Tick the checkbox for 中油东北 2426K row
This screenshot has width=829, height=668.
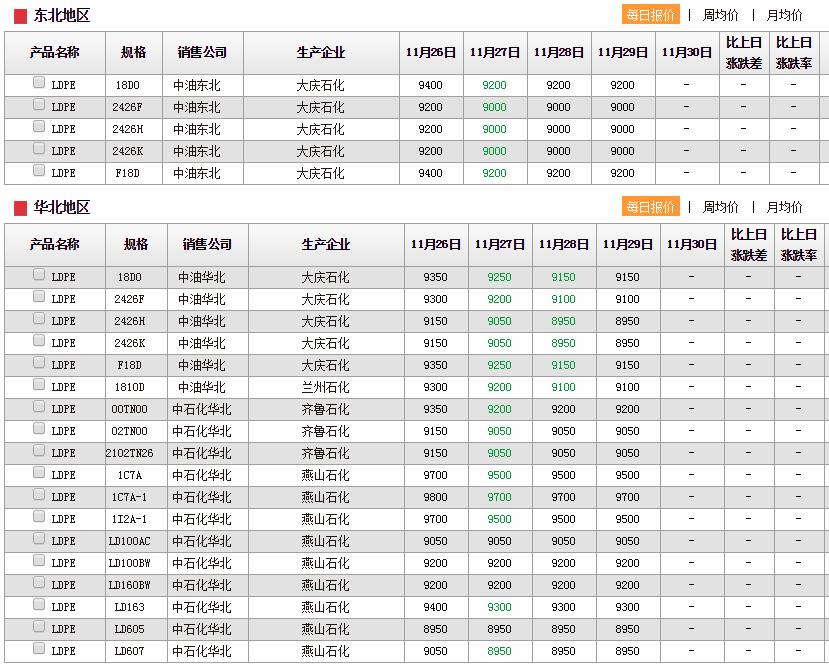(39, 149)
